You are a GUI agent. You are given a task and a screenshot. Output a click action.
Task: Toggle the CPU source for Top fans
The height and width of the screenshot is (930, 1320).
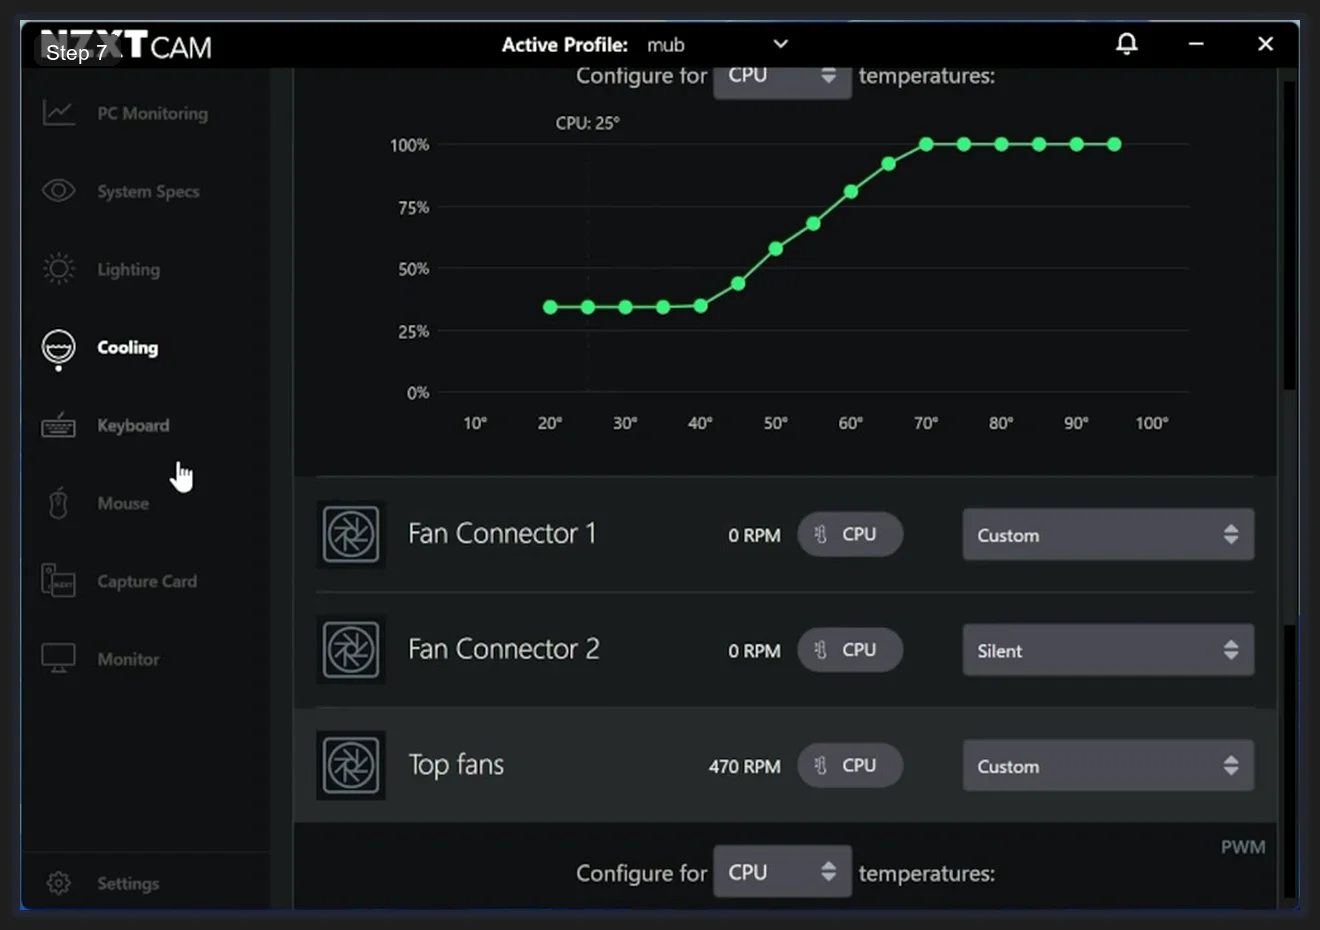(x=850, y=765)
